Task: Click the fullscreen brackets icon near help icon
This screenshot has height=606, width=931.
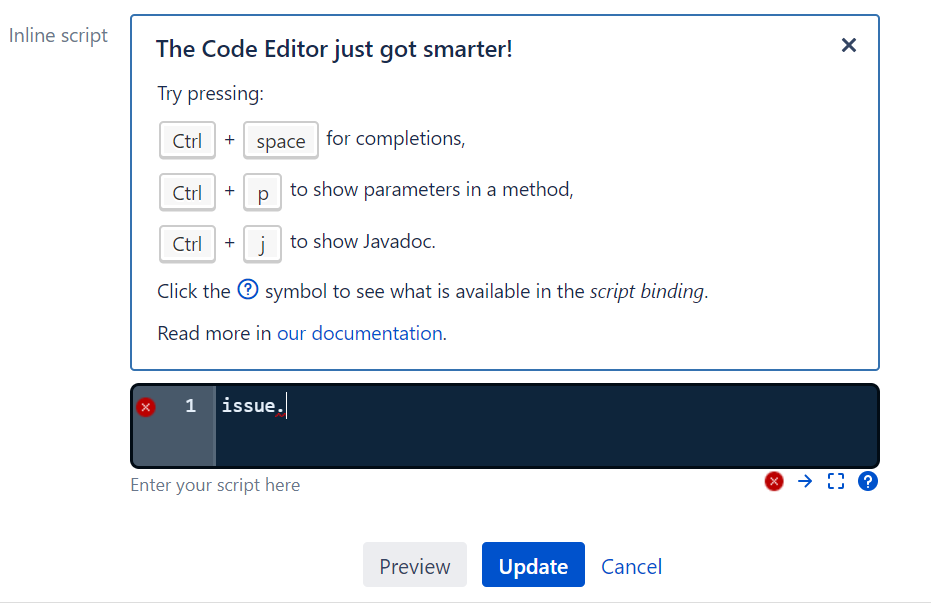Action: [836, 481]
